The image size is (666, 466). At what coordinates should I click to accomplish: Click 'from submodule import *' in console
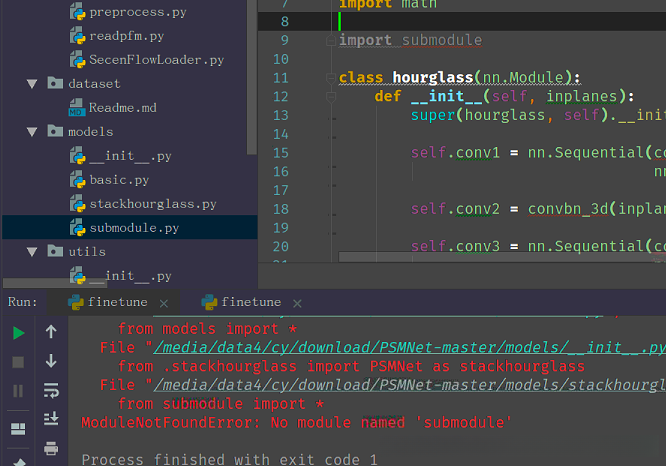221,404
